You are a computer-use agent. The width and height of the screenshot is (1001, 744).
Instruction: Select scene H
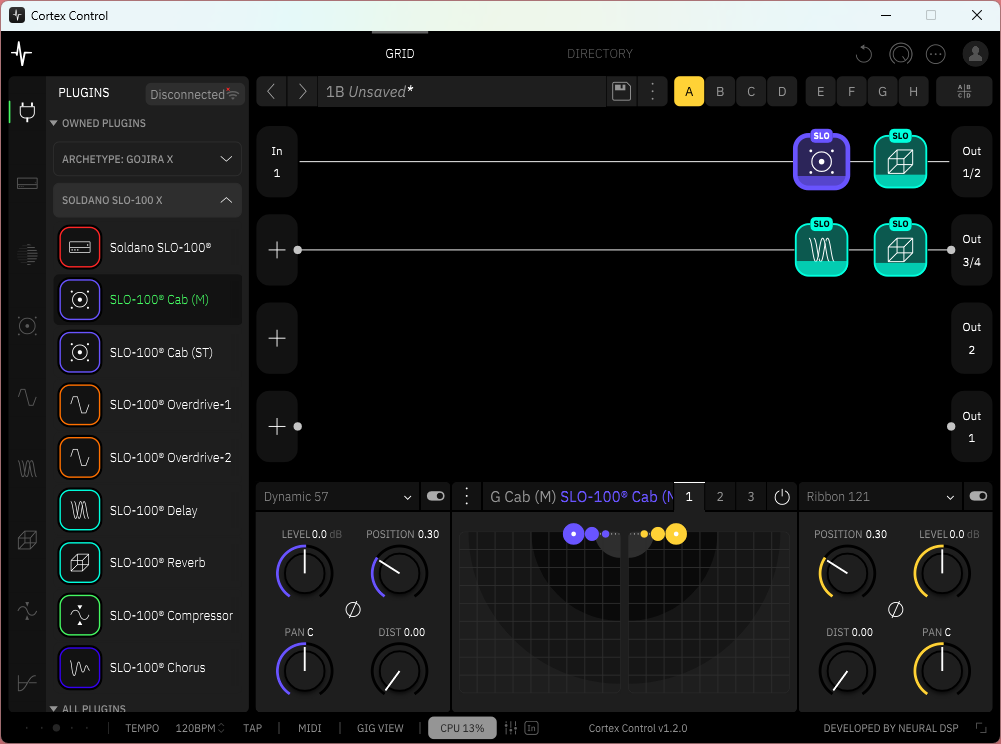pyautogui.click(x=914, y=91)
